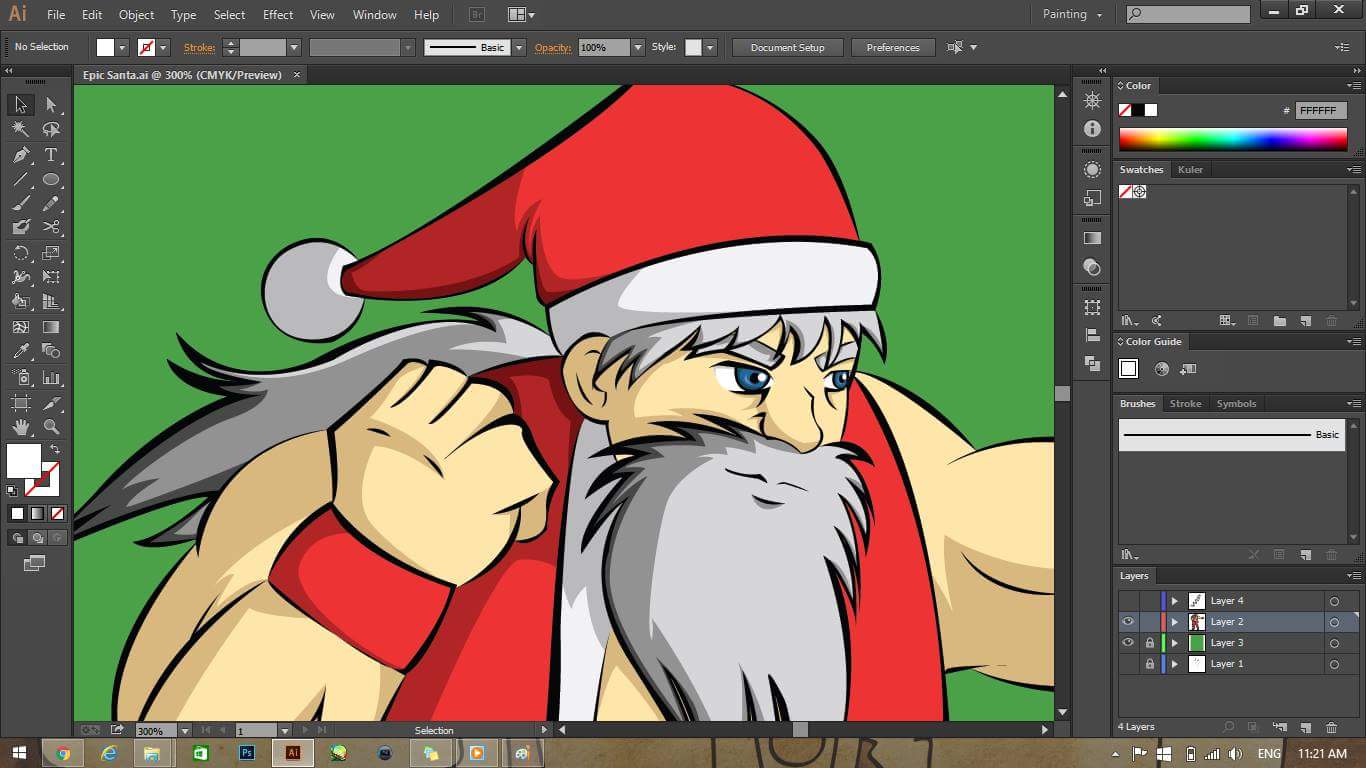Image resolution: width=1366 pixels, height=768 pixels.
Task: Open the Painting workspace switcher
Action: (x=1072, y=14)
